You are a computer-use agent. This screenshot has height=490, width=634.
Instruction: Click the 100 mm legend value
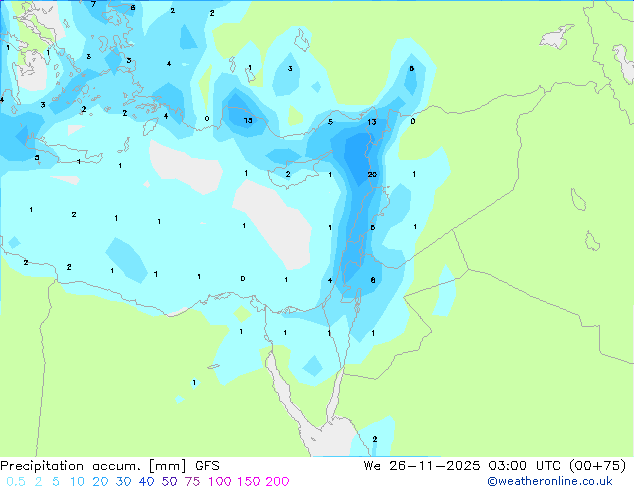tap(220, 482)
